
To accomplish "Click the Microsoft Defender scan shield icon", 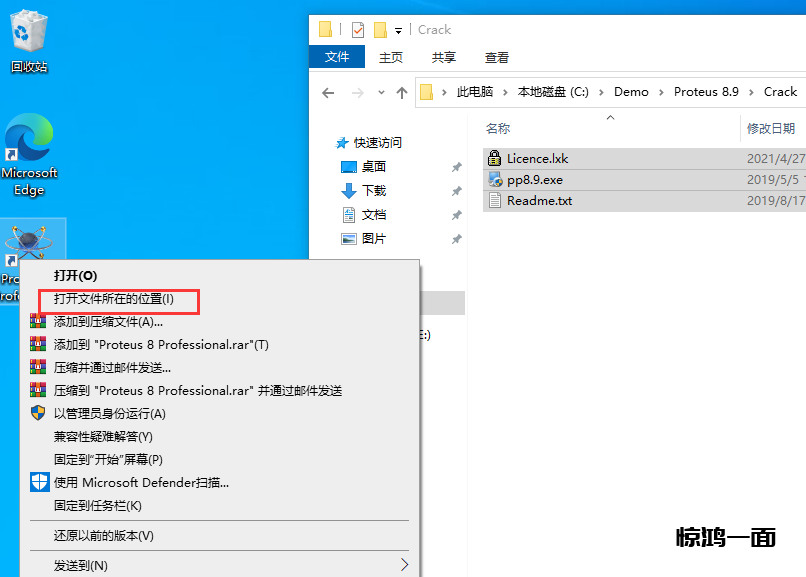I will click(39, 482).
